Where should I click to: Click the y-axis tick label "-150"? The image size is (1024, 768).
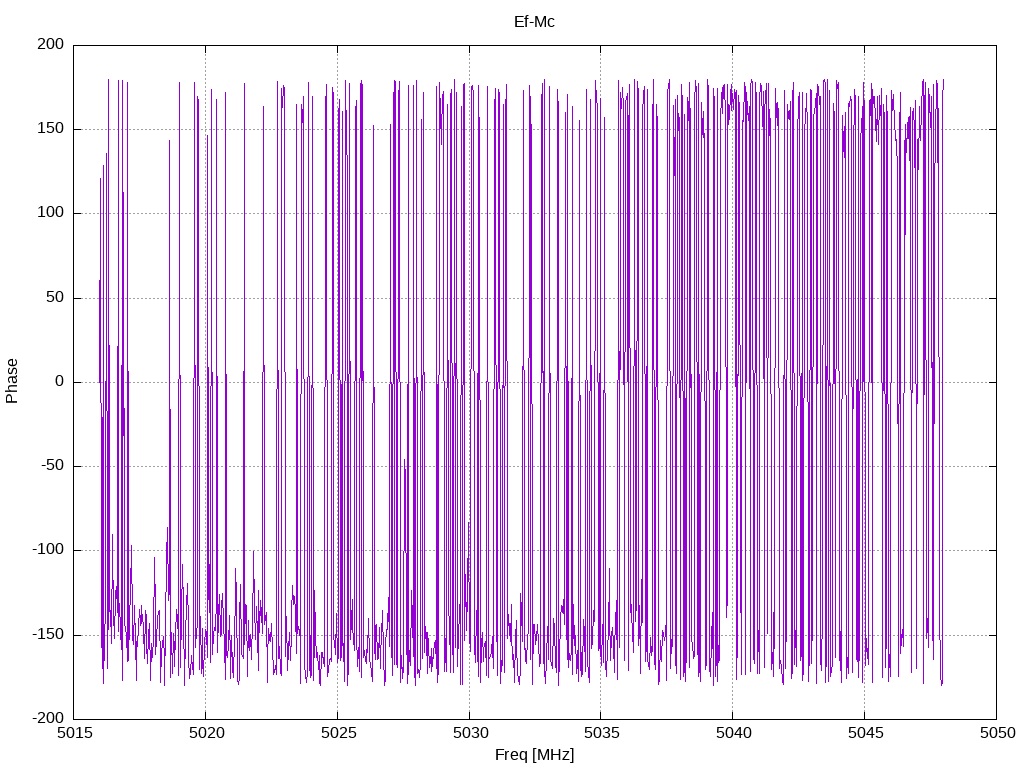pos(48,635)
